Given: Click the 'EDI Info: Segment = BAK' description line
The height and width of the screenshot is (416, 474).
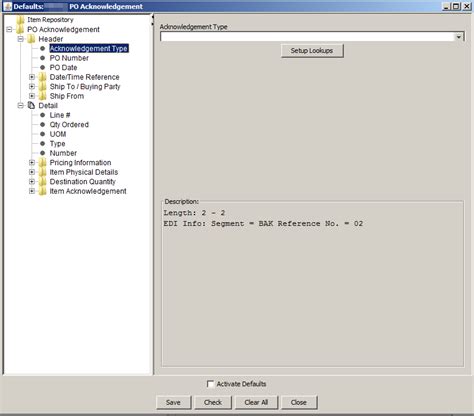Looking at the screenshot, I should [263, 224].
